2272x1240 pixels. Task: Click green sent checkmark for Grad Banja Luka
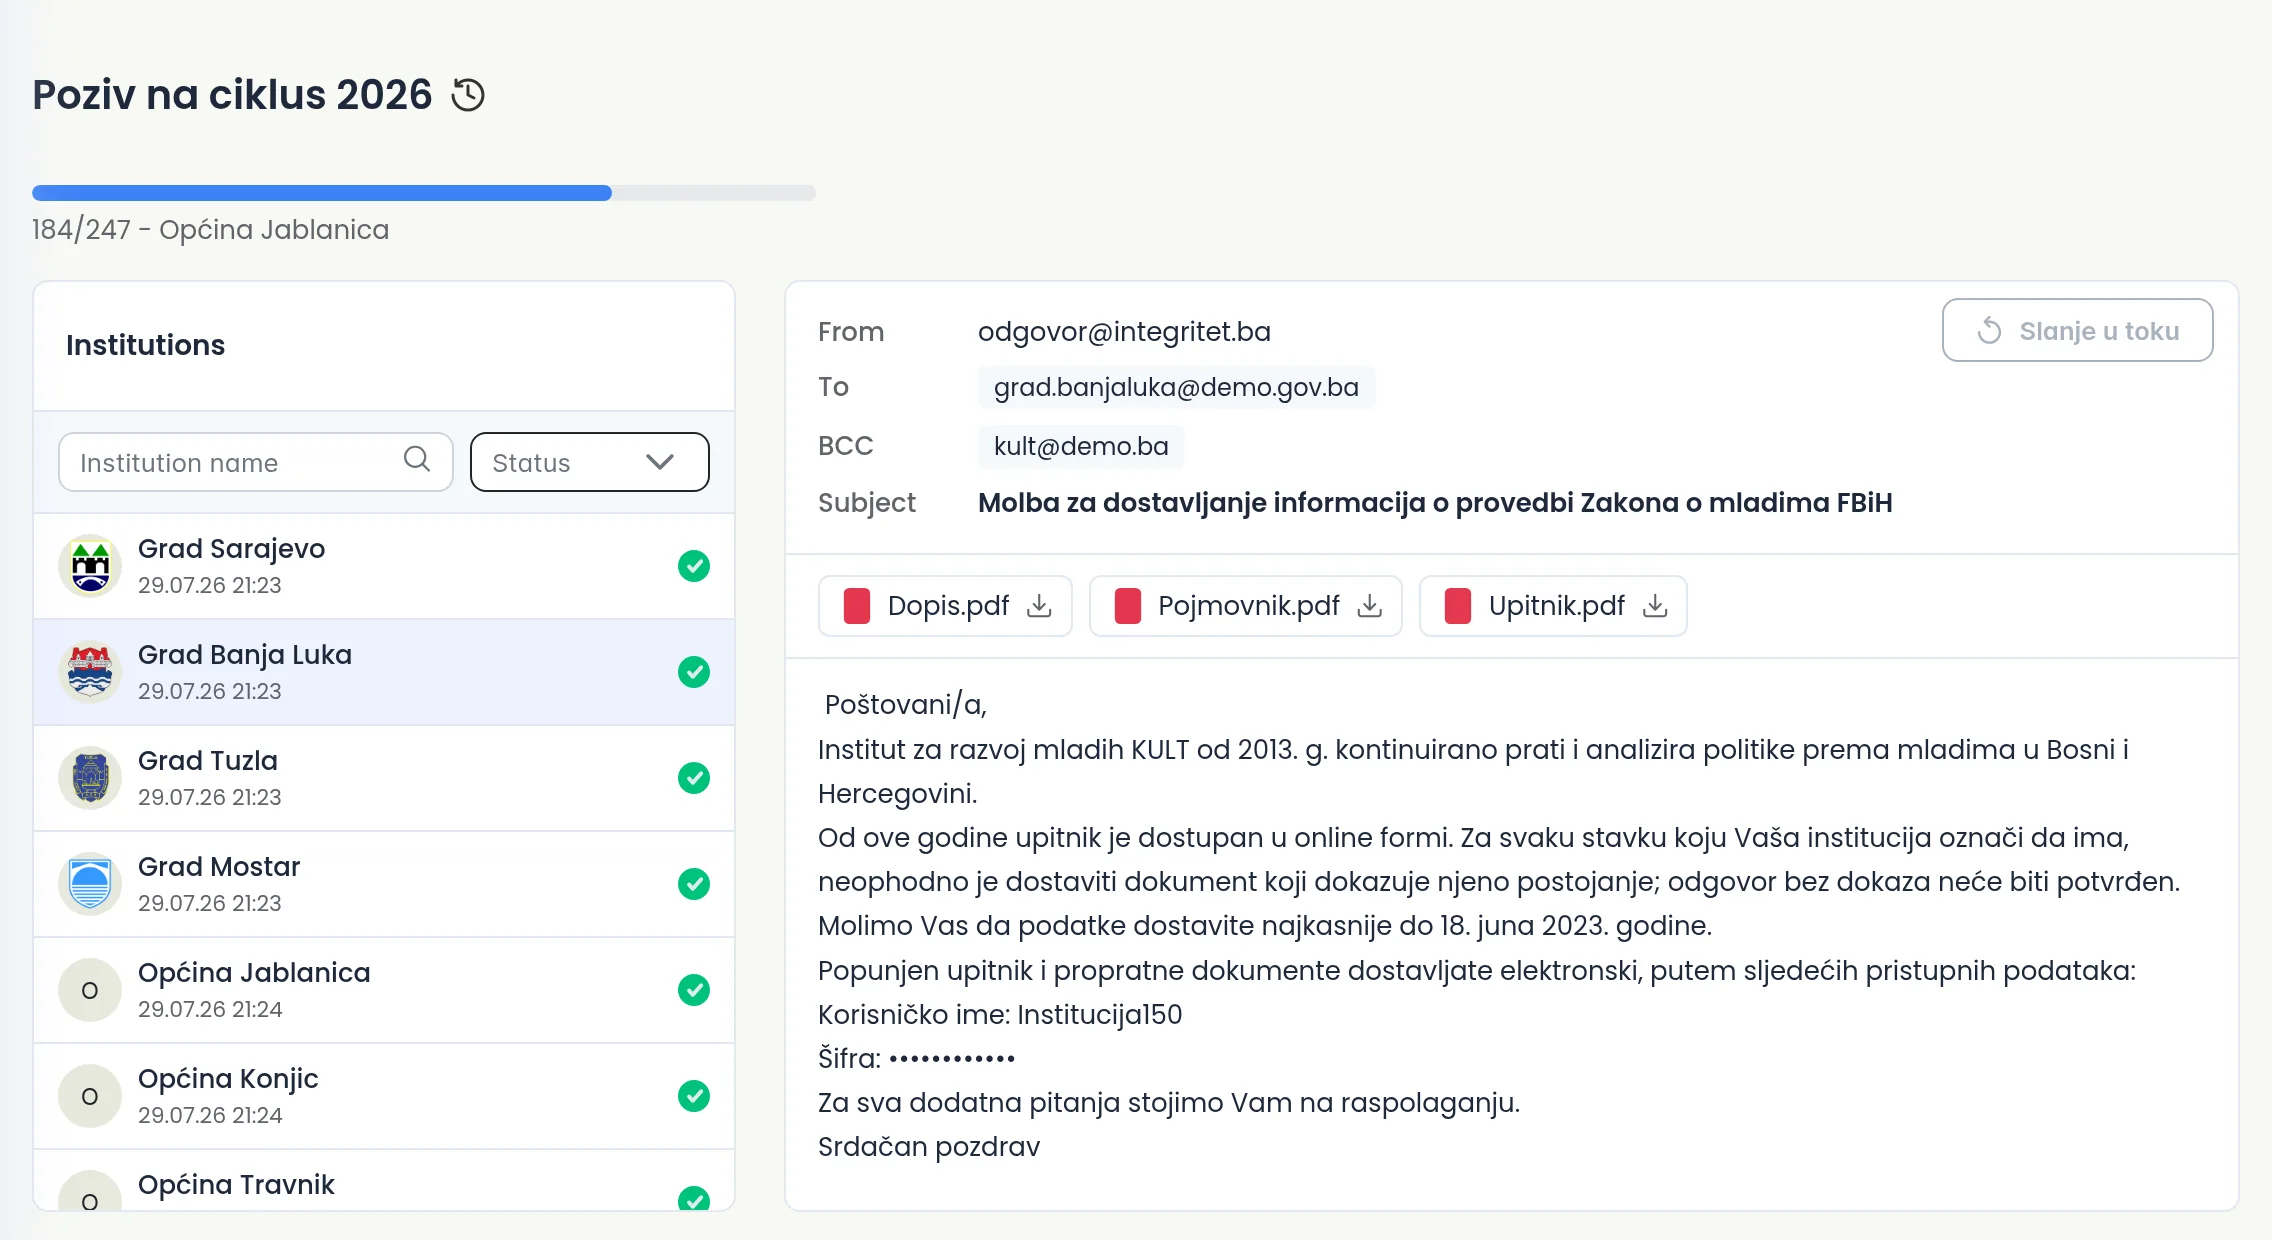point(694,672)
